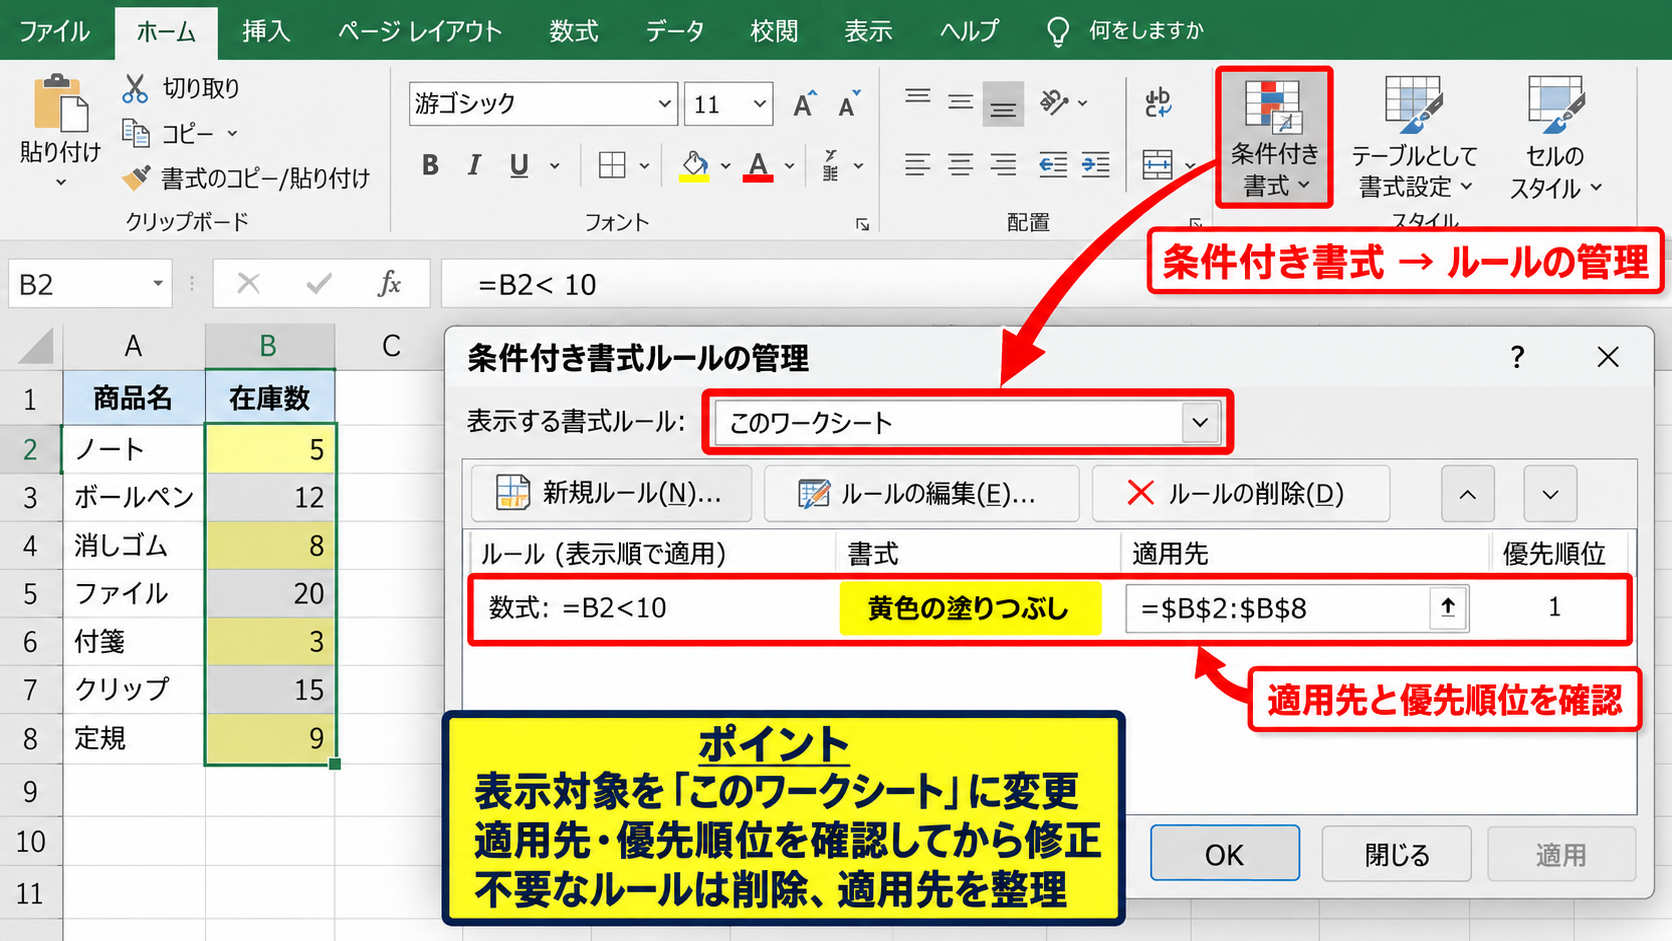Click the ルールの削除(D) button

pyautogui.click(x=1240, y=493)
